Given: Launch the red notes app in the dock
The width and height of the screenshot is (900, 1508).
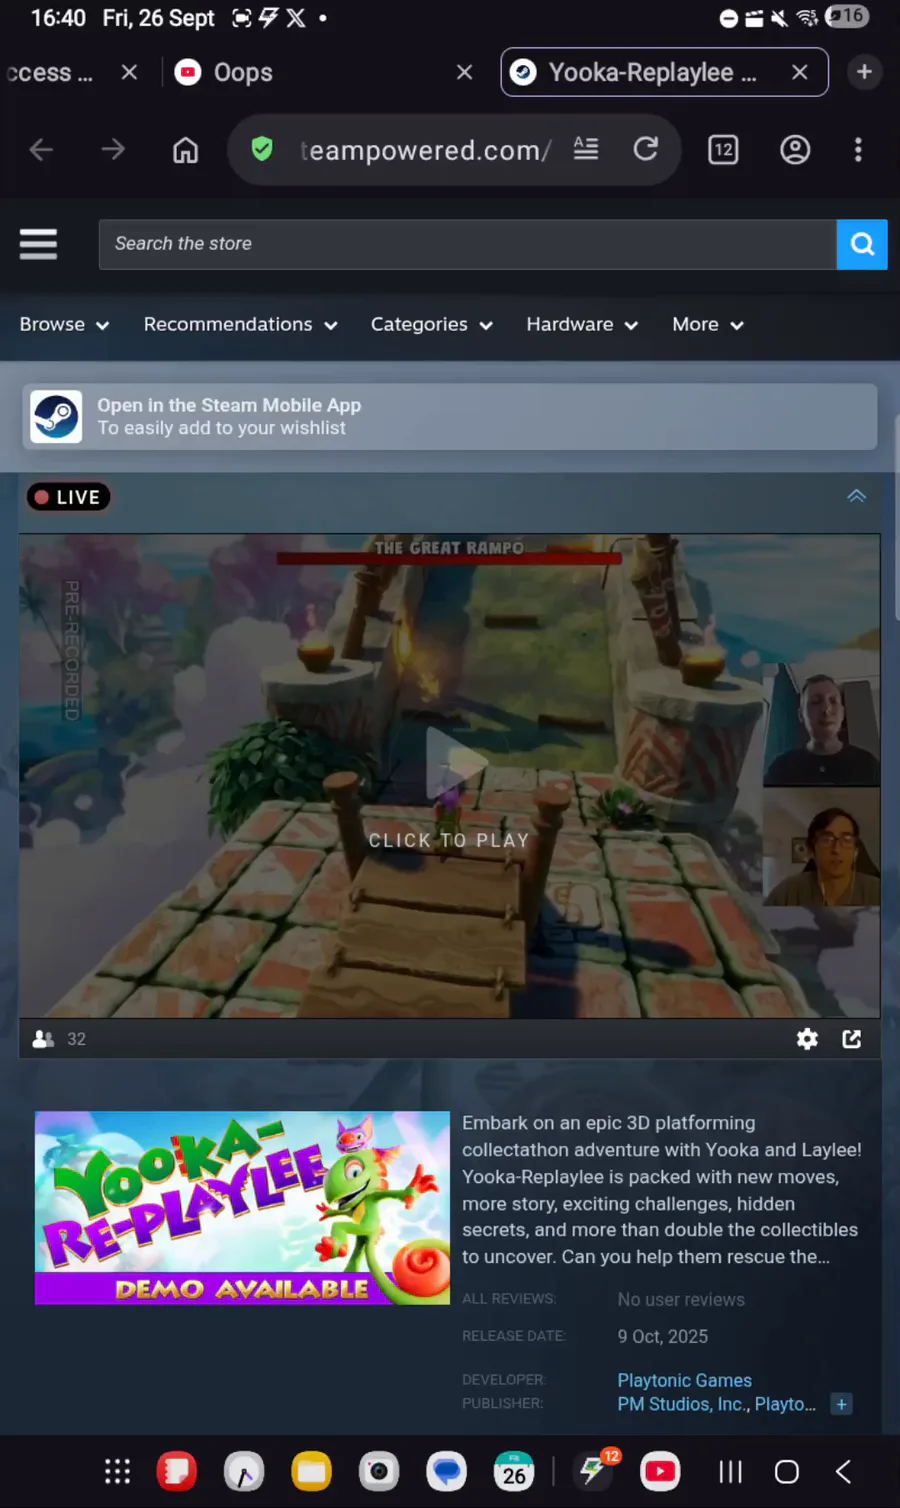Looking at the screenshot, I should click(177, 1472).
